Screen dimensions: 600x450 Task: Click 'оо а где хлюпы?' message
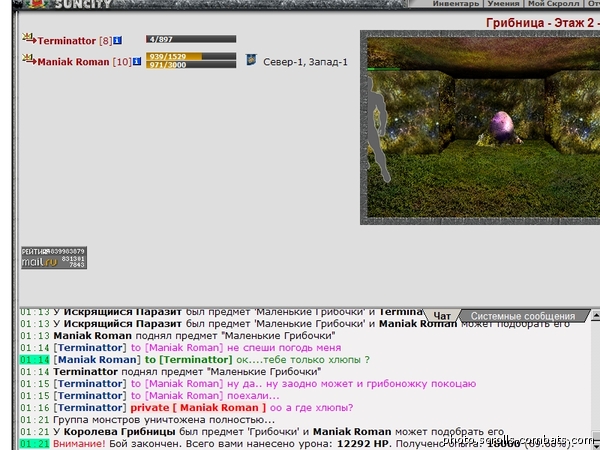pyautogui.click(x=311, y=408)
